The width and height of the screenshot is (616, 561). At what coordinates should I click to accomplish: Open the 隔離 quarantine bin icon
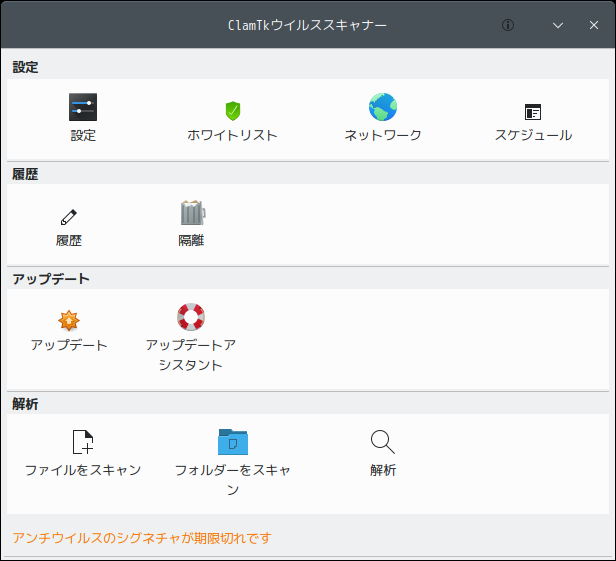(191, 213)
